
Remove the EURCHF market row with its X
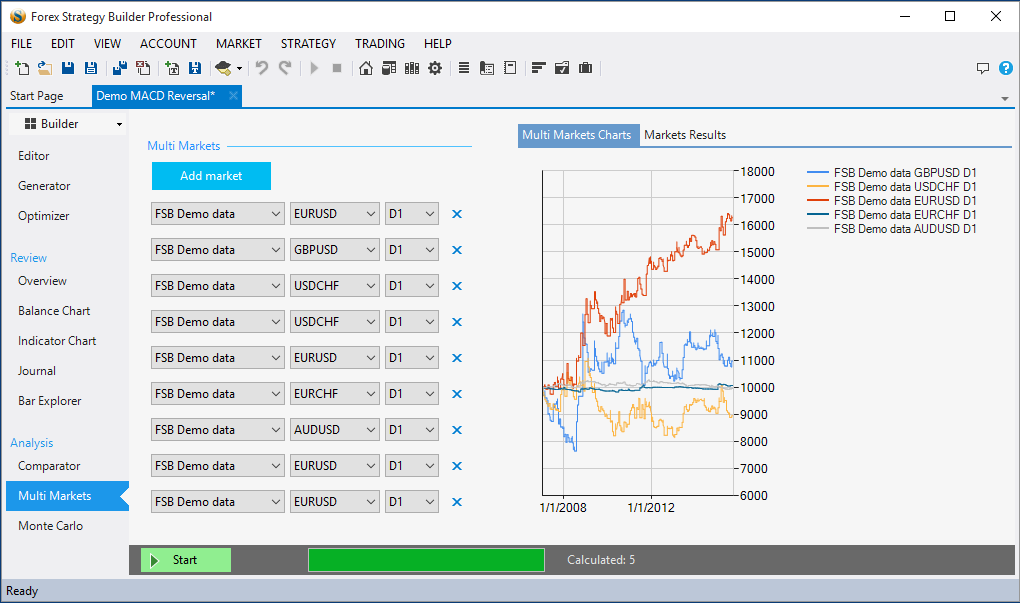tap(457, 394)
